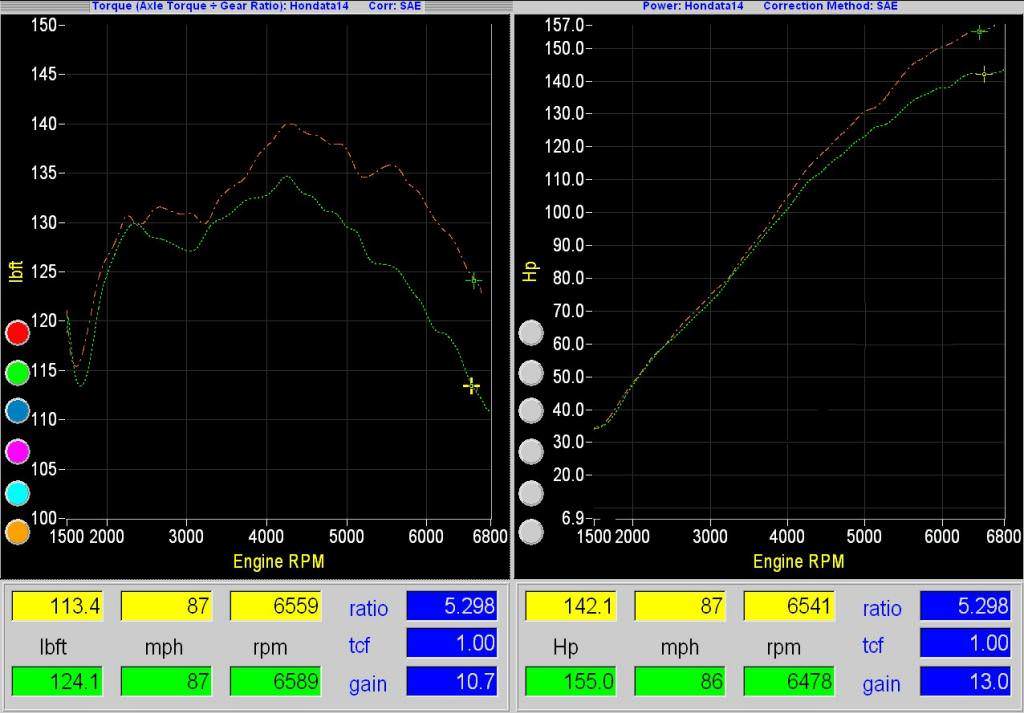Toggle the green run circle on torque graph

18,373
